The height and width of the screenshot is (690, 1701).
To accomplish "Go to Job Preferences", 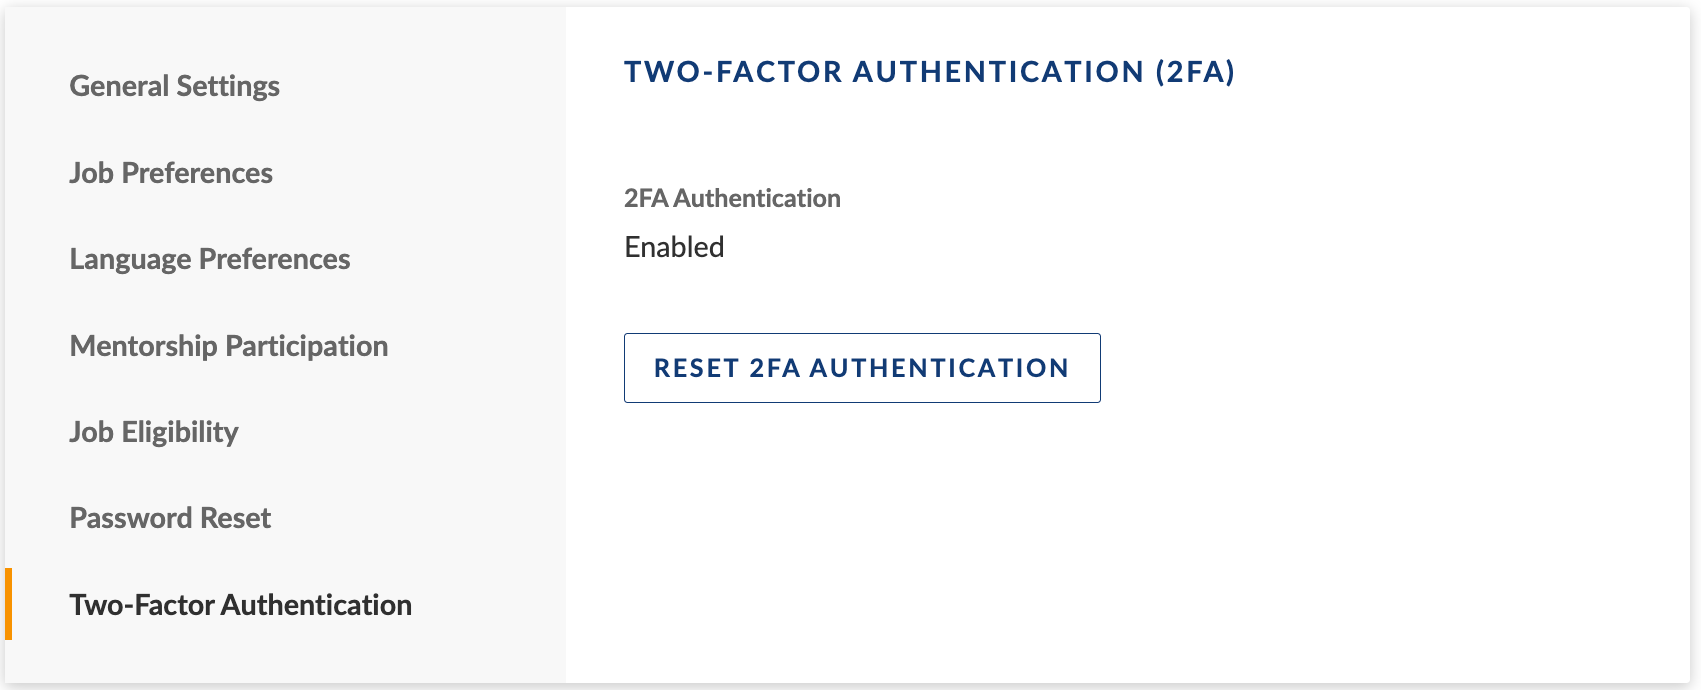I will (171, 173).
